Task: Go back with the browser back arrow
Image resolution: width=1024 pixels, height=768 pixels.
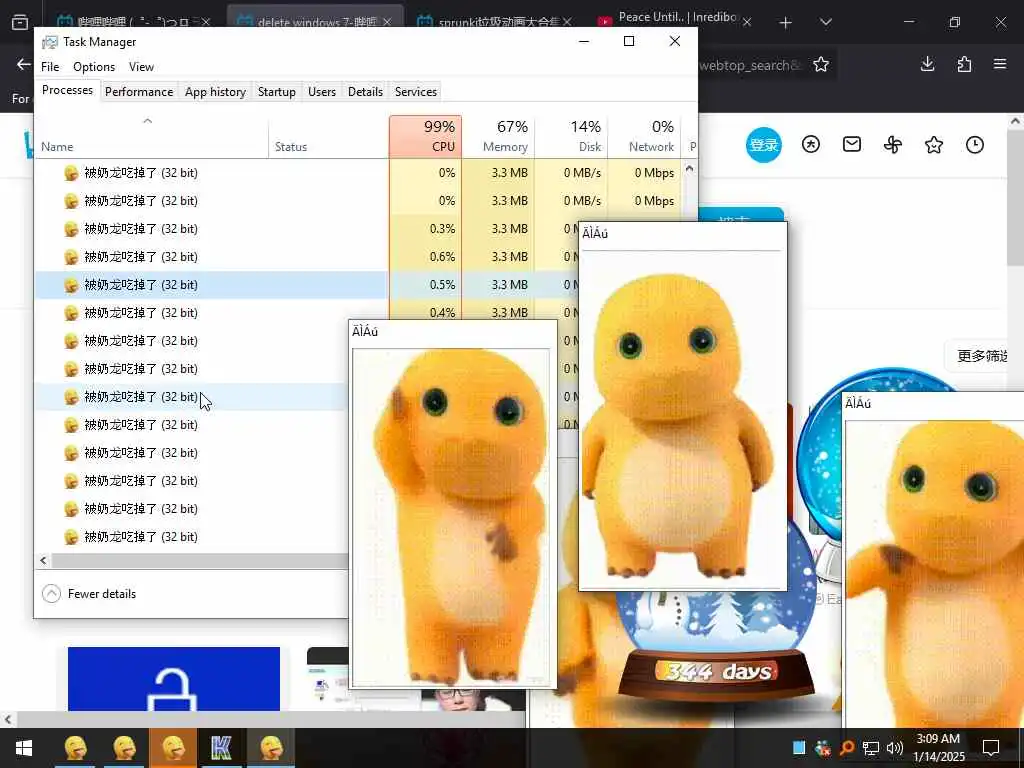Action: [24, 64]
